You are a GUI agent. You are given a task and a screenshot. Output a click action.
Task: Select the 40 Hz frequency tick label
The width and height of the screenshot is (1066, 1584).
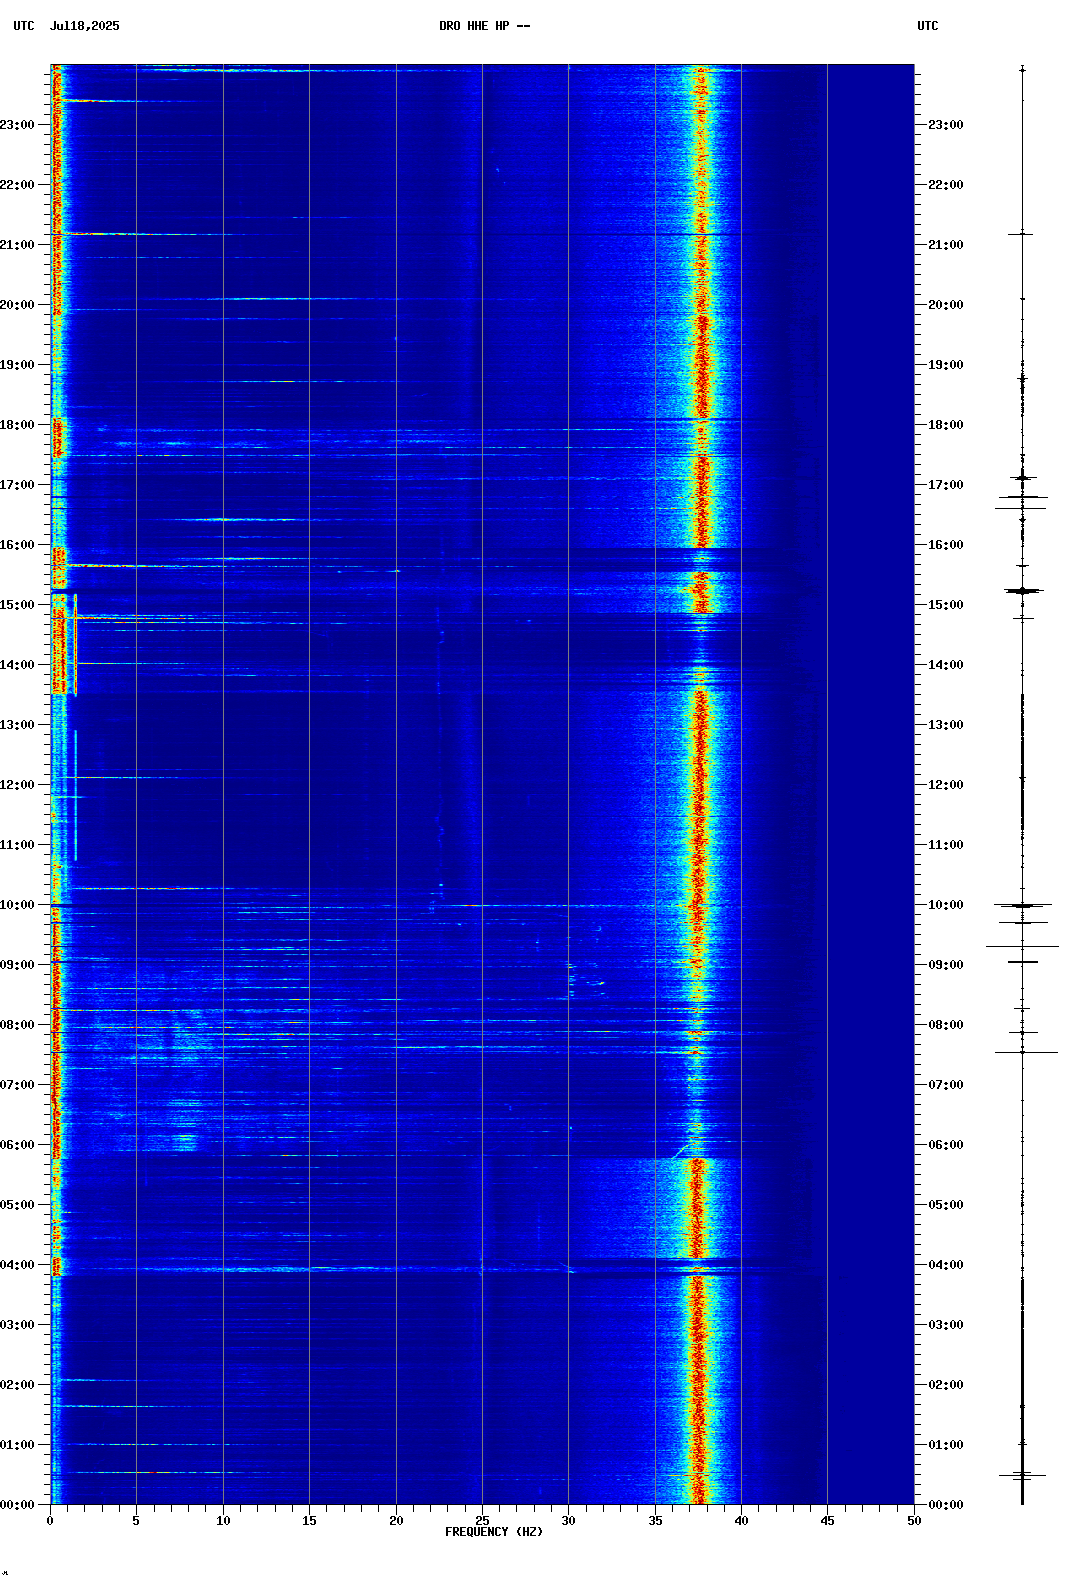[x=741, y=1521]
